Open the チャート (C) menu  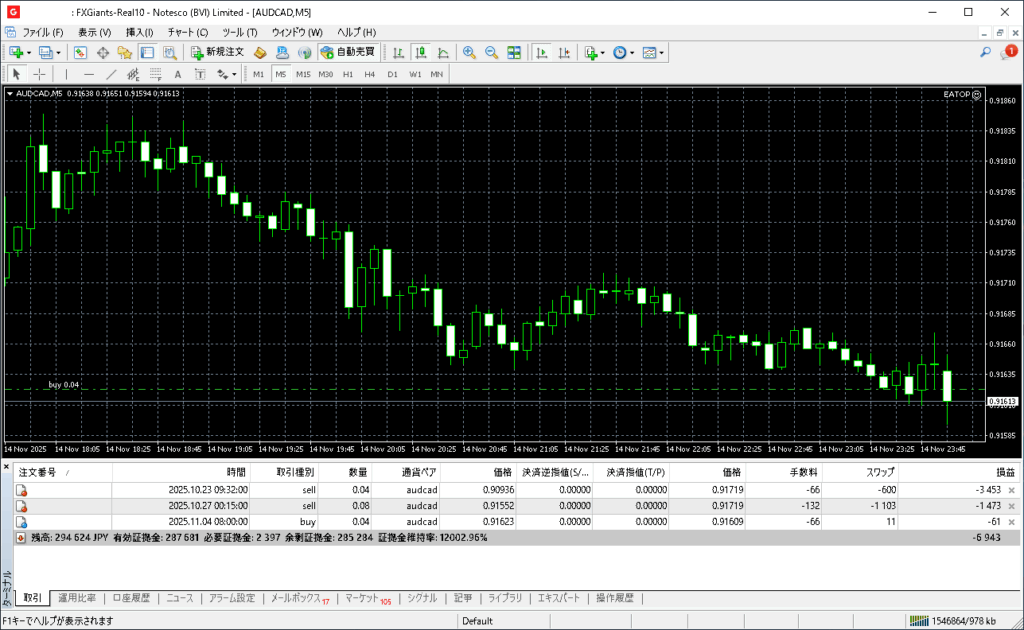(188, 32)
